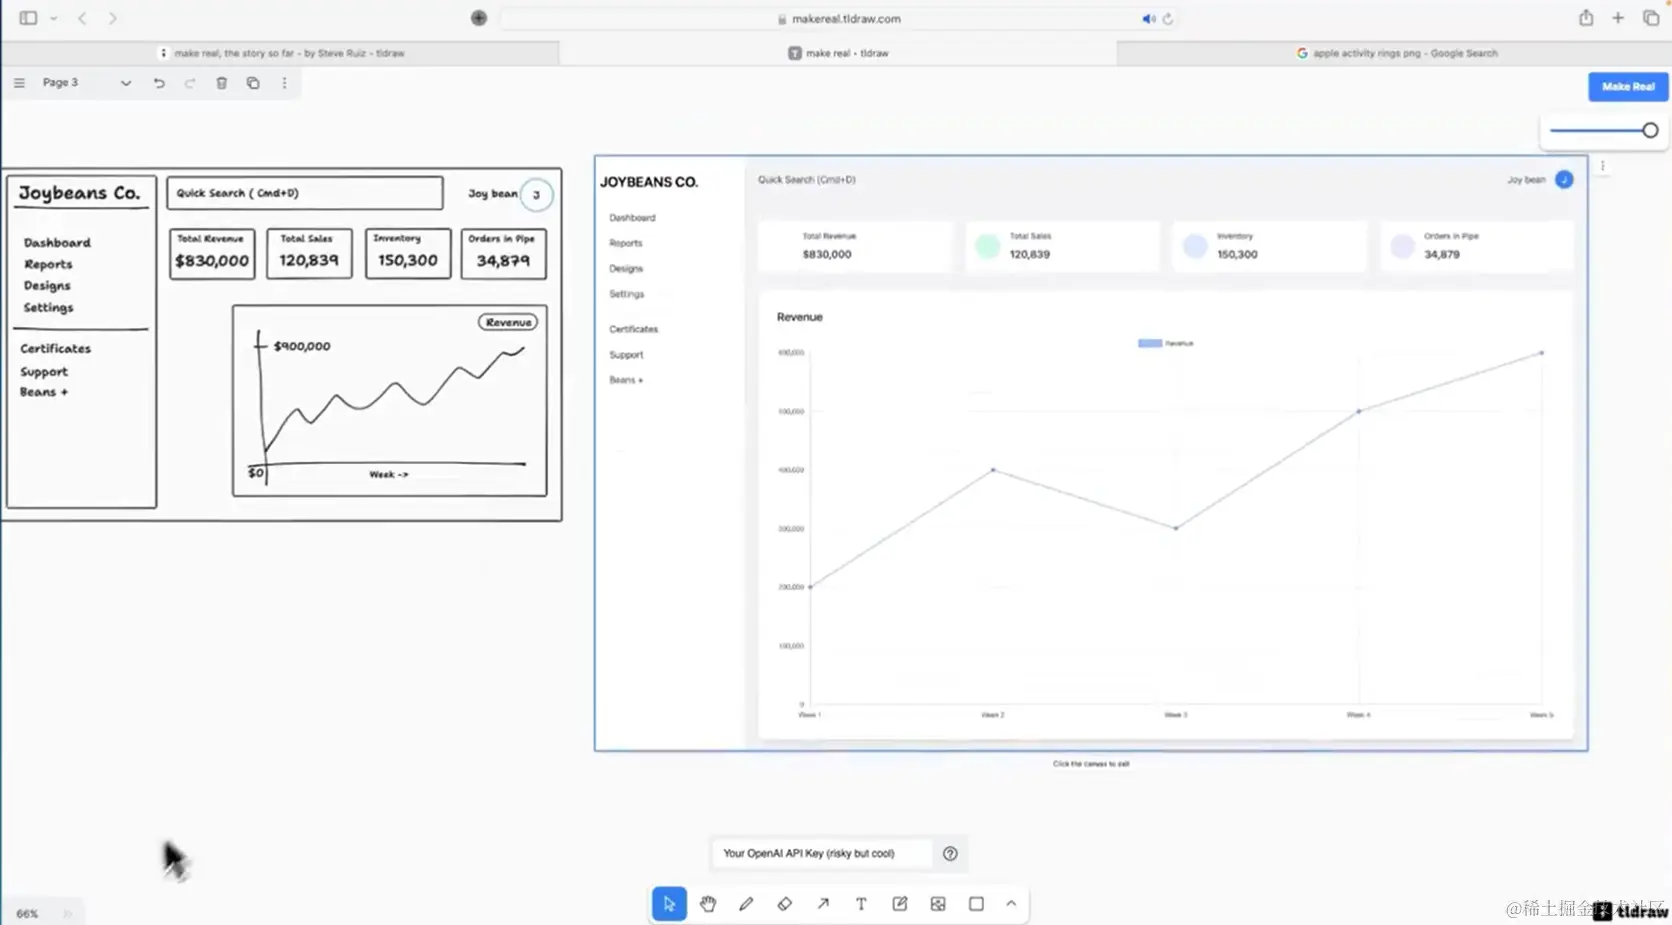Go forward in Safari history

point(112,18)
